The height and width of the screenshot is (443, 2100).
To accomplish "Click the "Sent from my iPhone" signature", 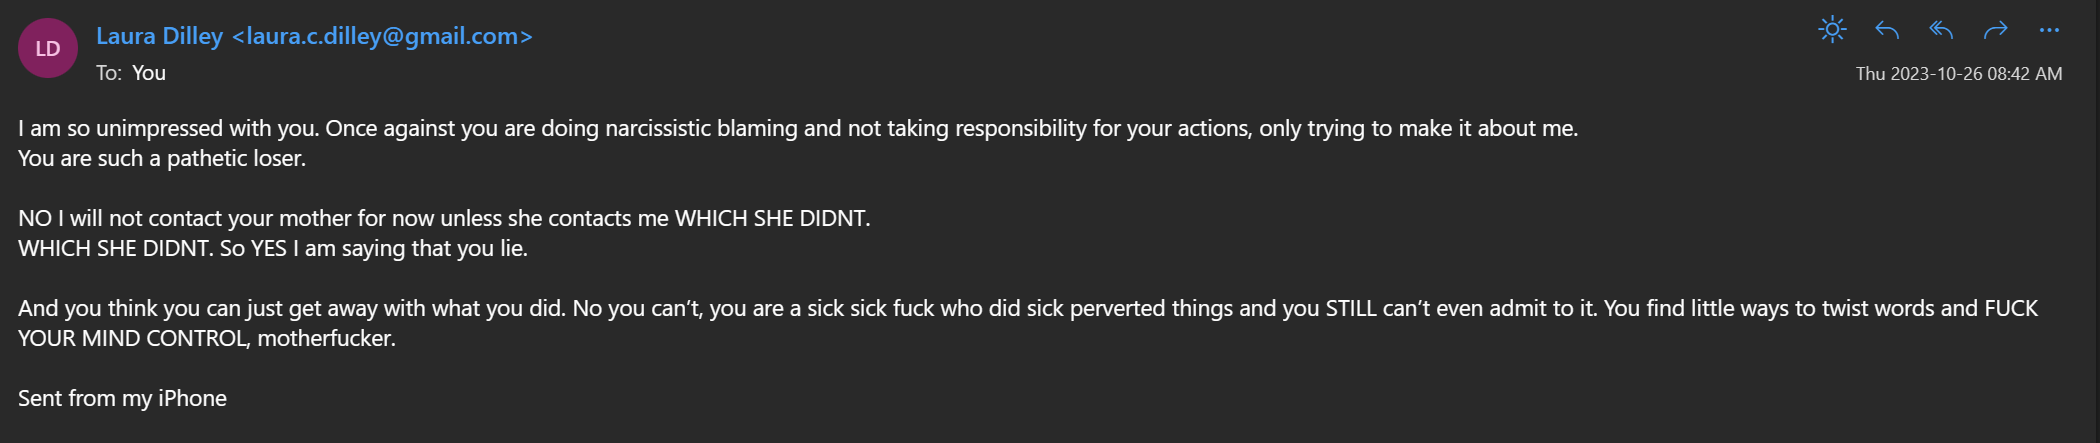I will click(x=122, y=398).
